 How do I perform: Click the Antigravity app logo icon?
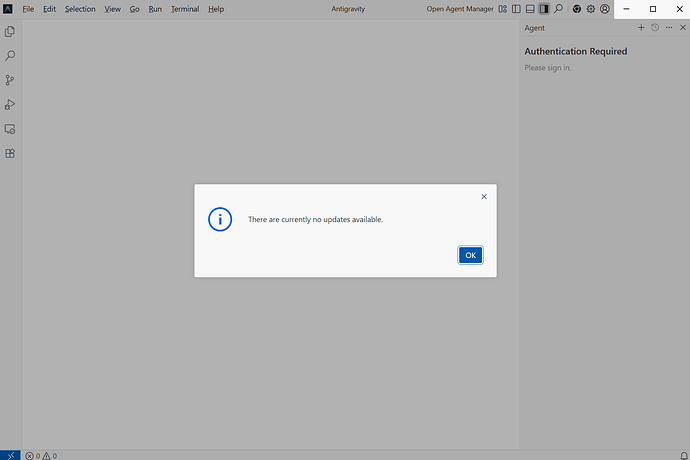(8, 9)
